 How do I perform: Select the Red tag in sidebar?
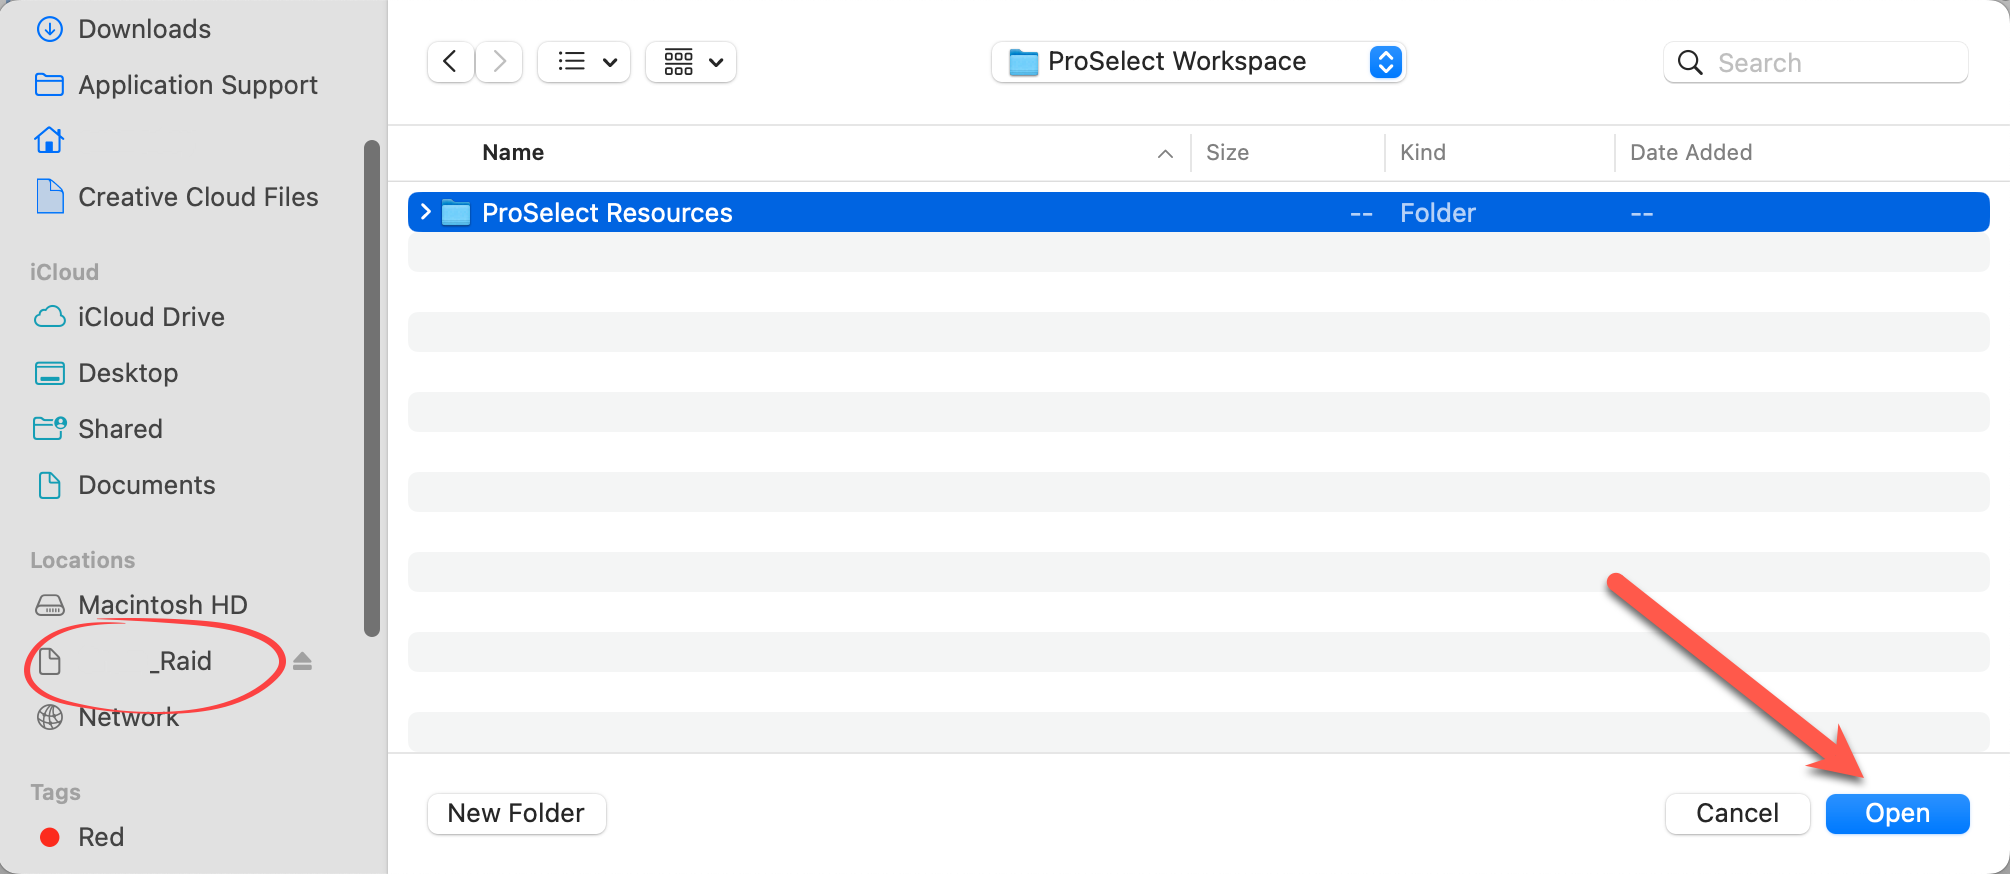[100, 837]
